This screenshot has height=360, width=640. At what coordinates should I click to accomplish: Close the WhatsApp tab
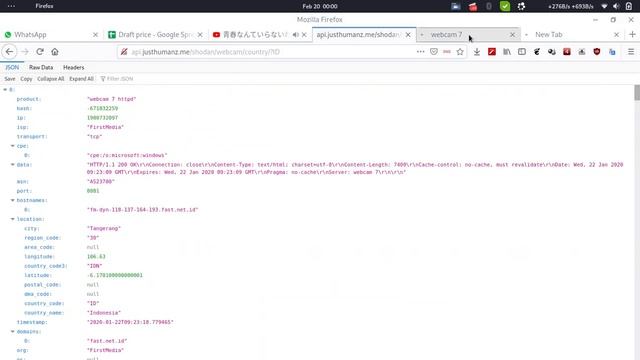click(x=96, y=35)
